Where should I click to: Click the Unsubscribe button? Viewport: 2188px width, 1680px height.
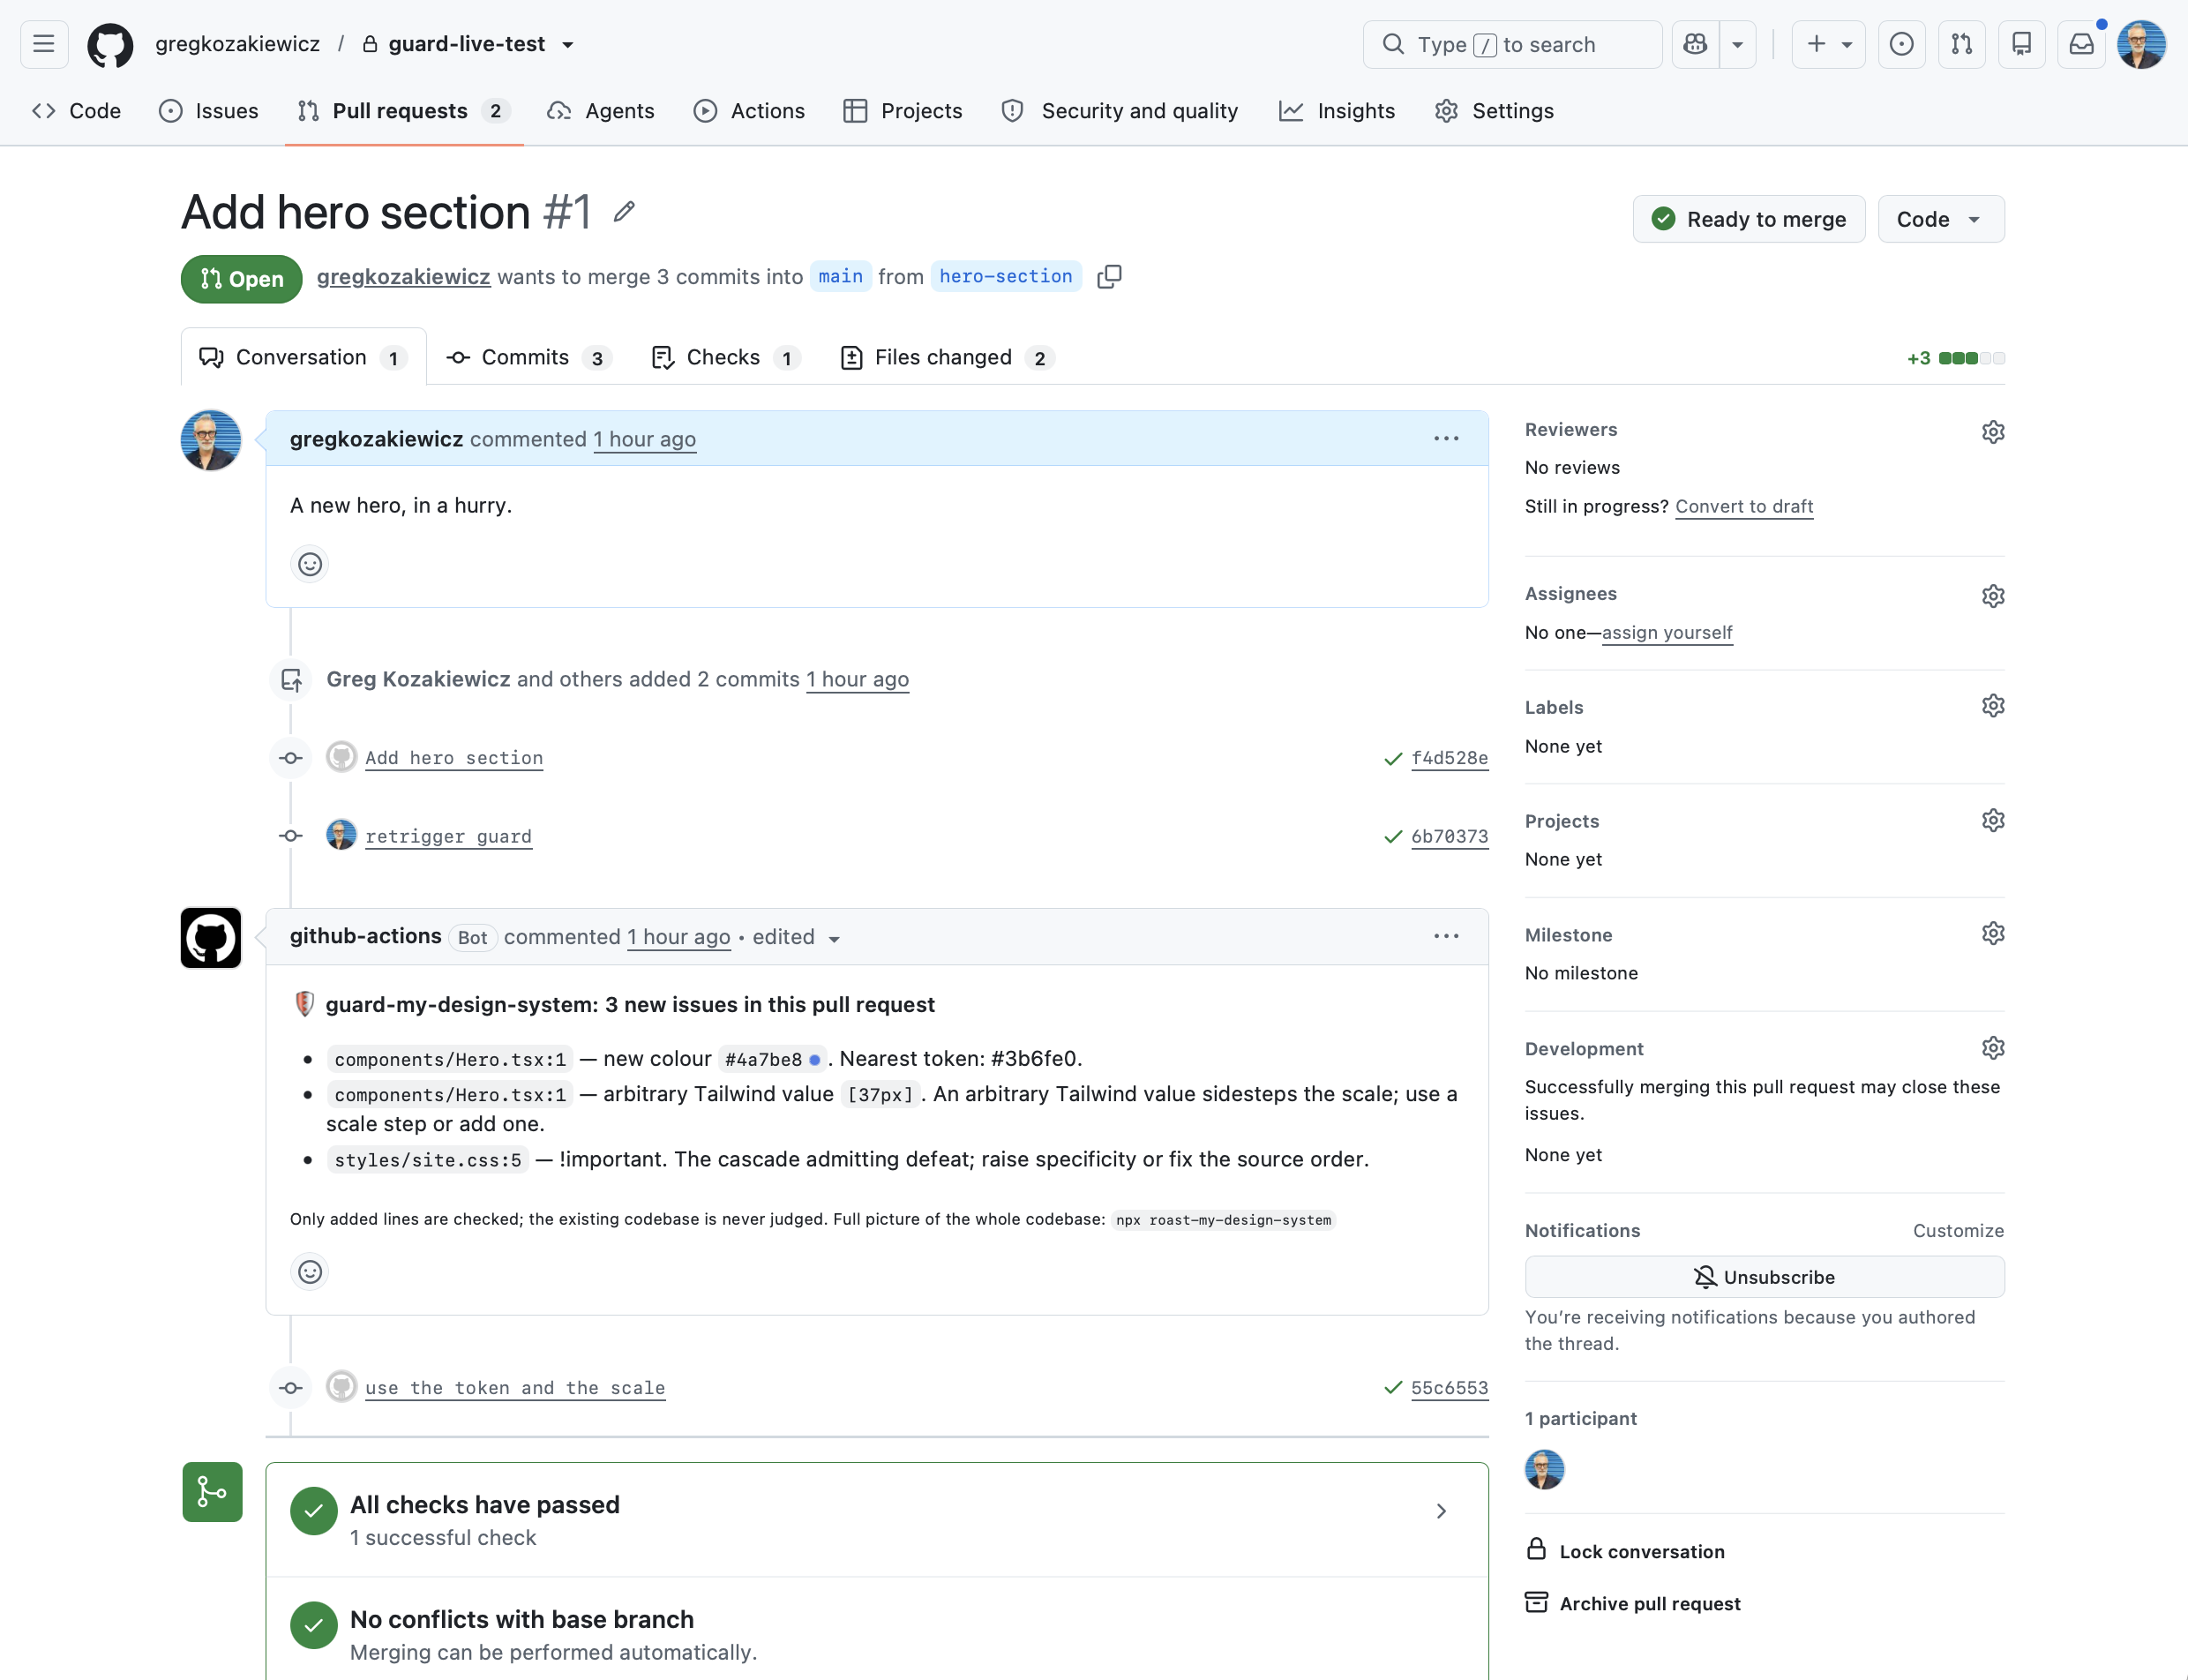click(1764, 1277)
